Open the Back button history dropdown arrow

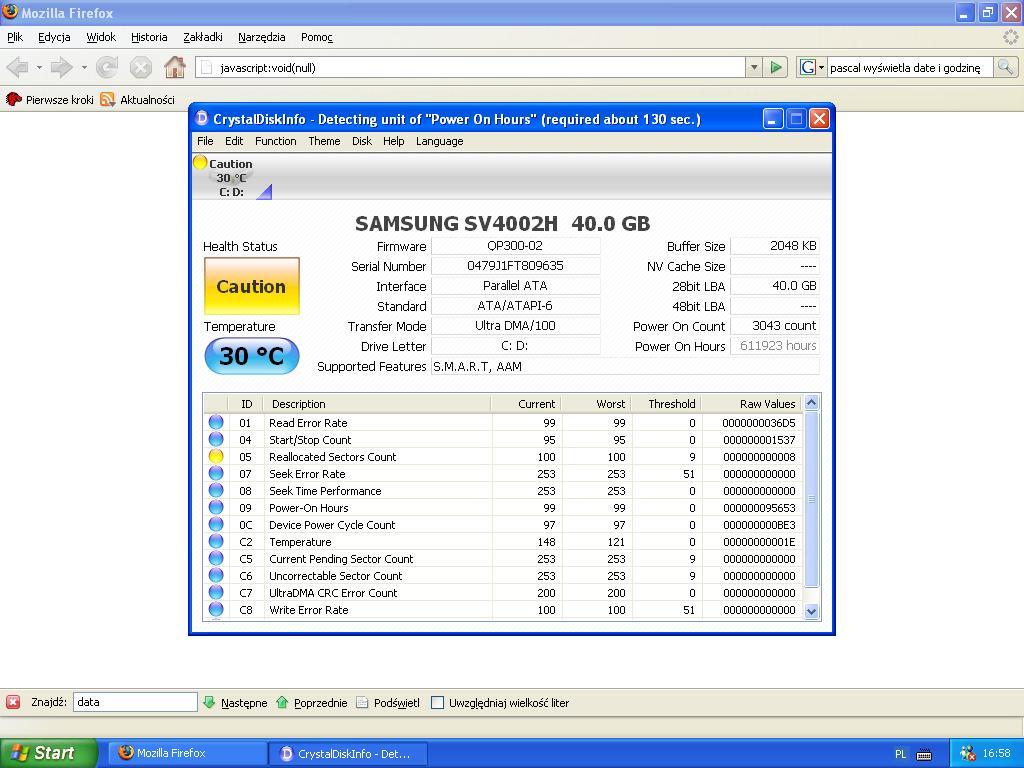click(x=39, y=67)
